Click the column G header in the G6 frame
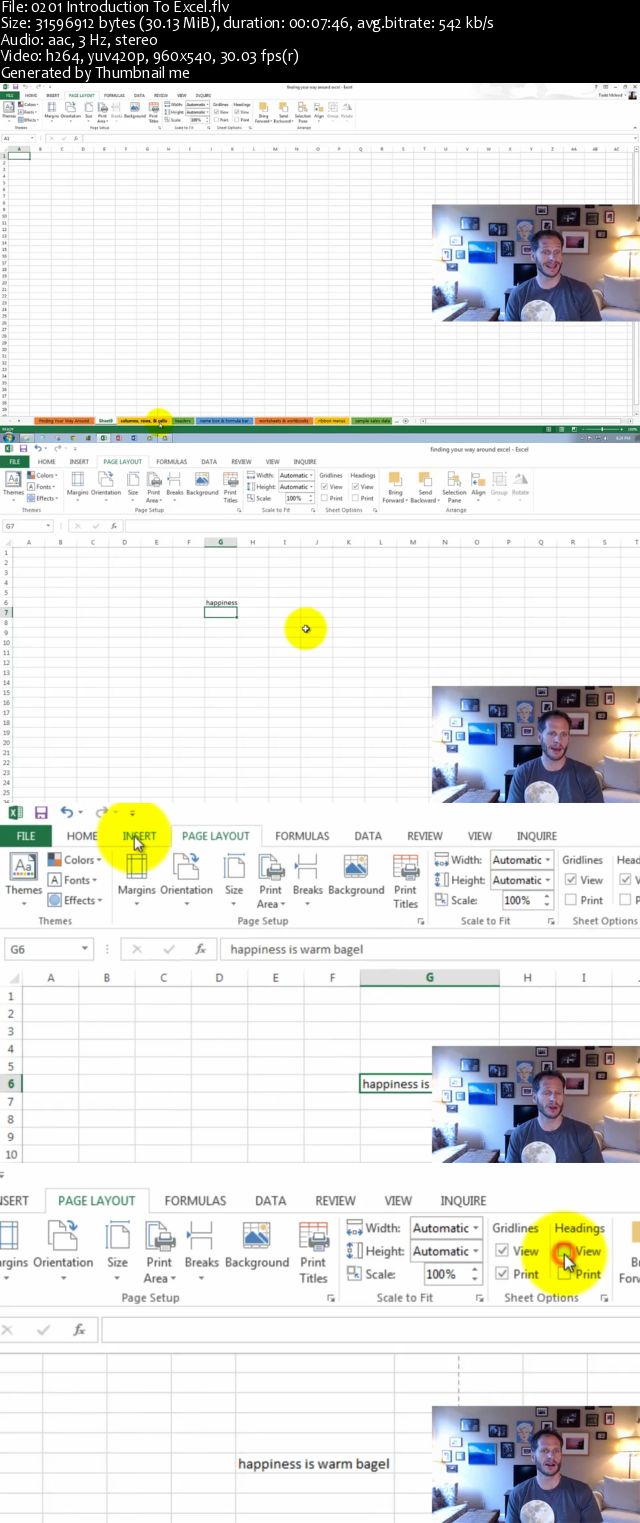 429,977
